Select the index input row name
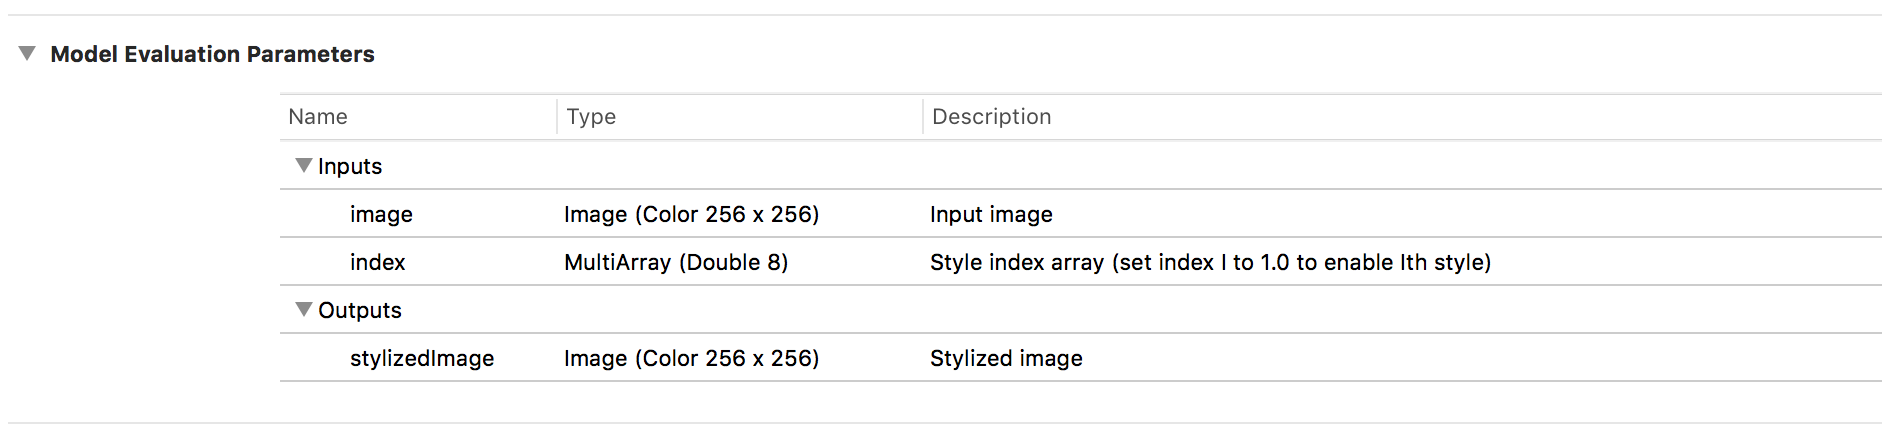The width and height of the screenshot is (1882, 432). click(377, 262)
